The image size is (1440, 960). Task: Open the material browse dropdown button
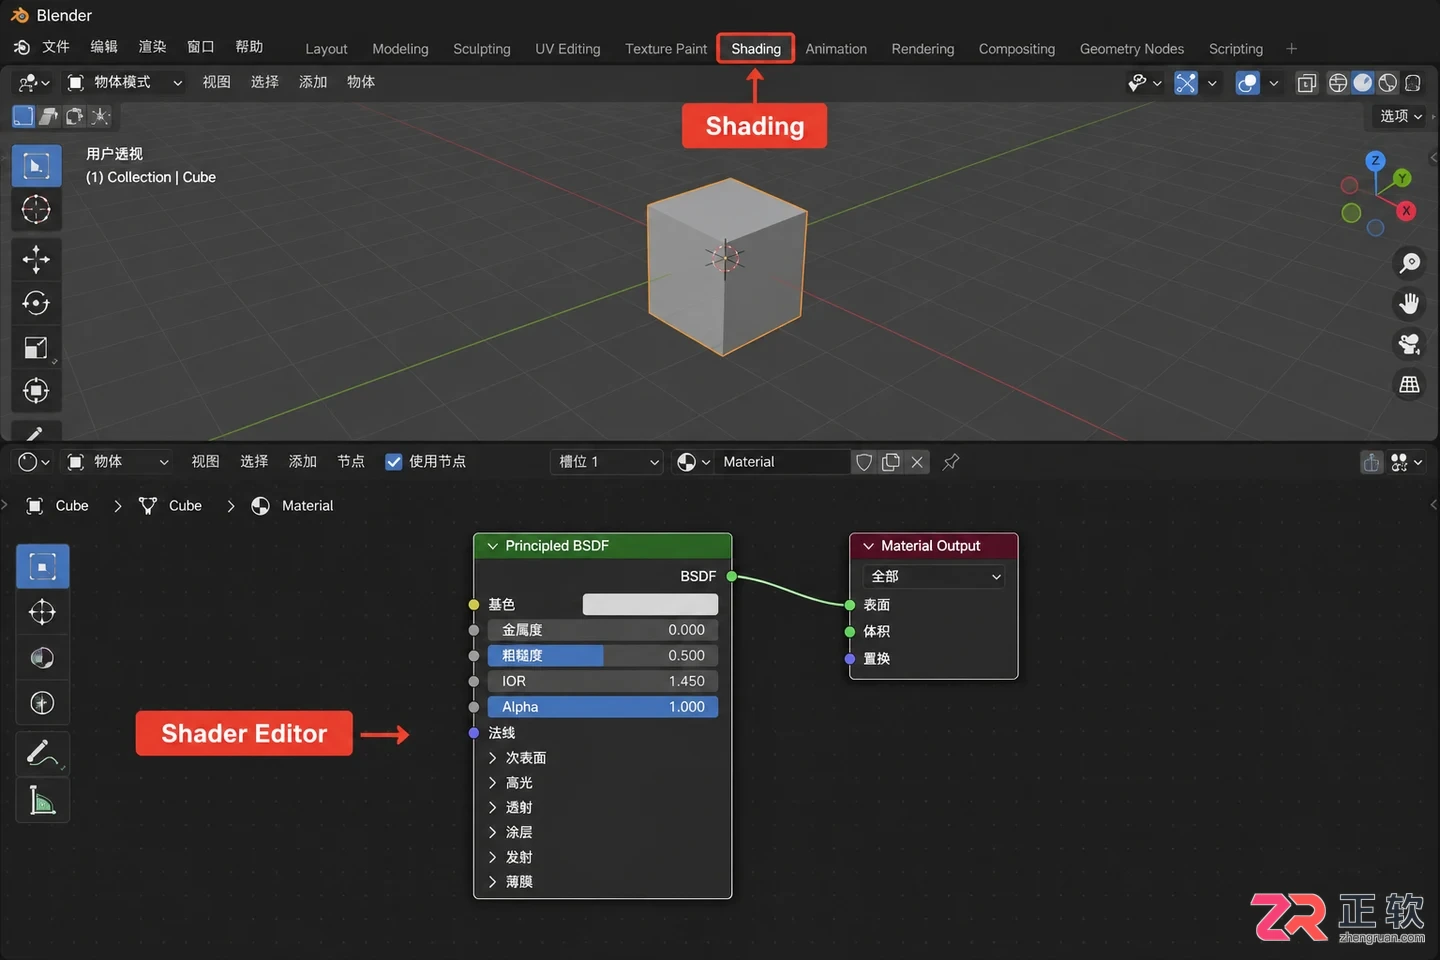click(693, 462)
